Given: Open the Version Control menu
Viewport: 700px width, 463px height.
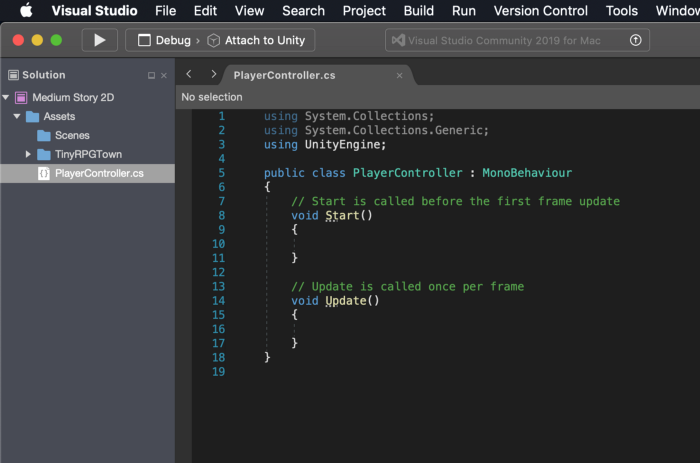Looking at the screenshot, I should tap(540, 10).
